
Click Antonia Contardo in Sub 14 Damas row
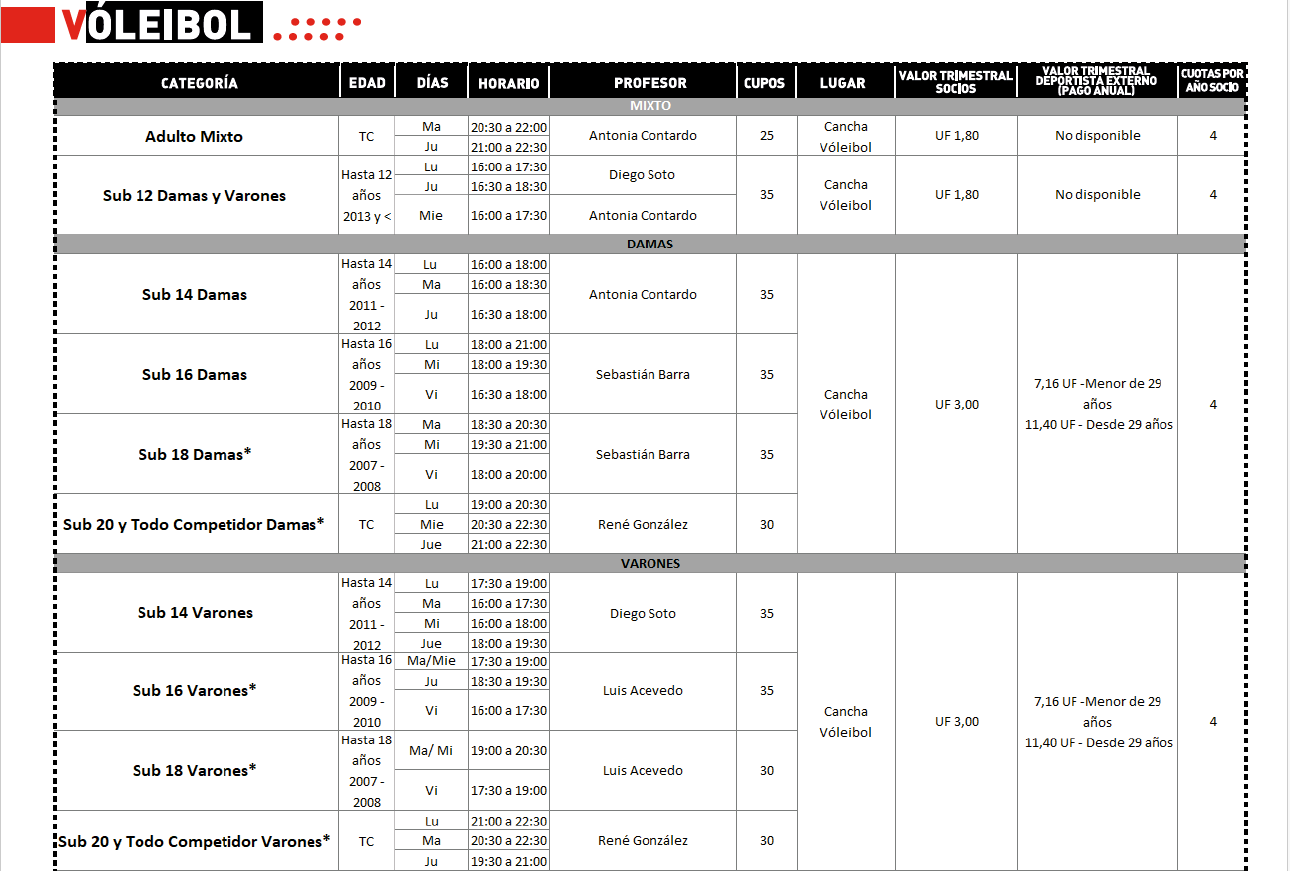pyautogui.click(x=642, y=294)
